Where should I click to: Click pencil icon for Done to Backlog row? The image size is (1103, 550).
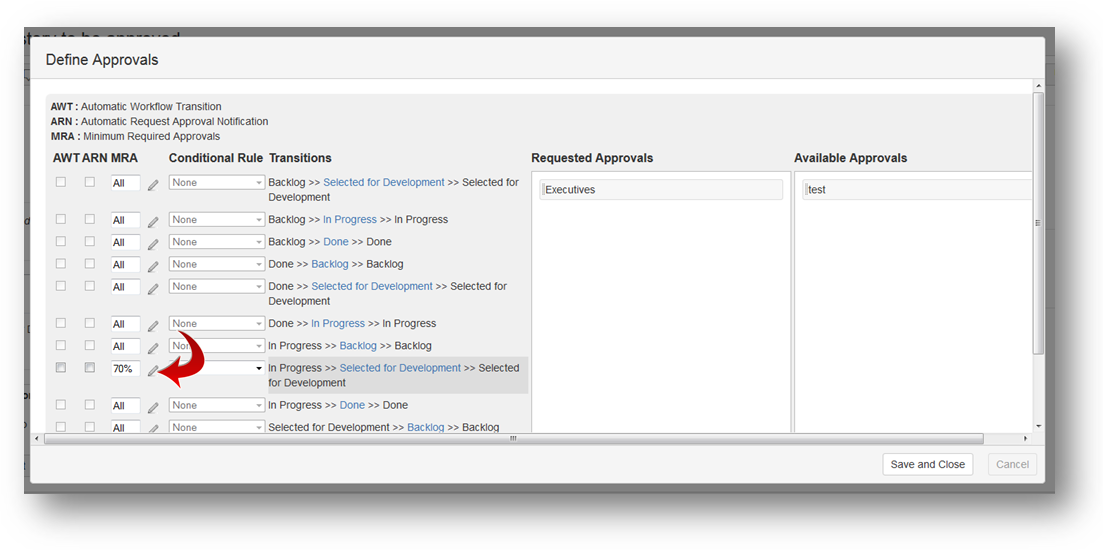pos(153,266)
